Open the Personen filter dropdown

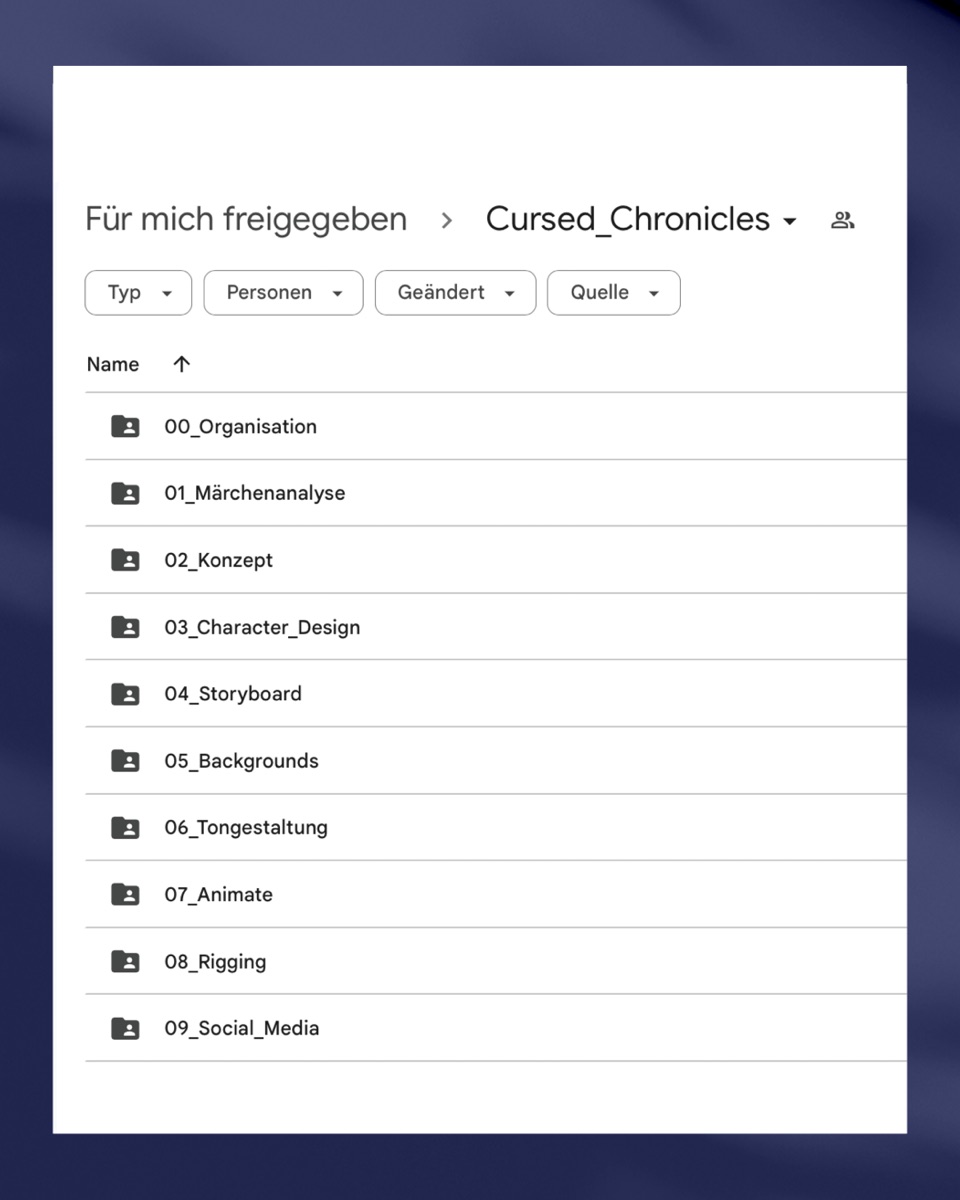click(x=284, y=293)
